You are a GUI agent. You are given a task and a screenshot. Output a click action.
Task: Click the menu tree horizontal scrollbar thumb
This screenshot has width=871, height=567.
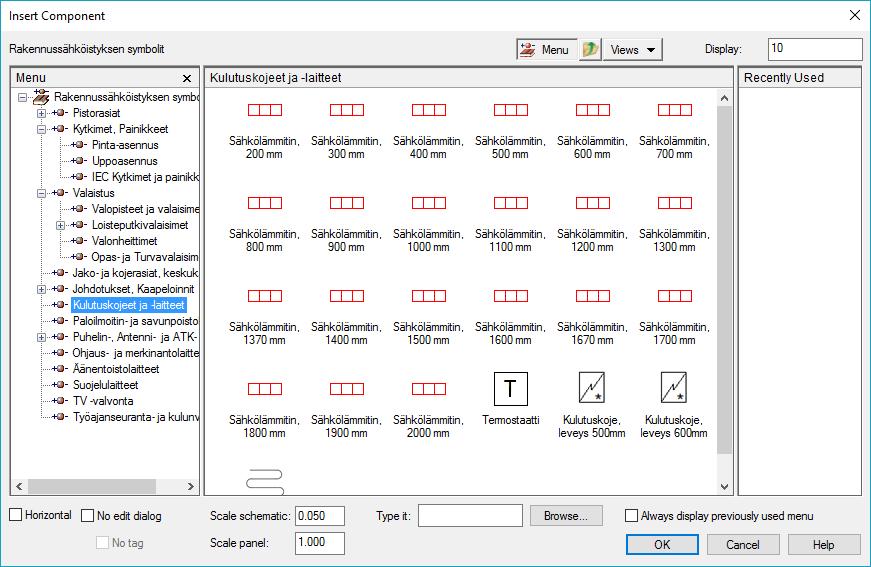tap(92, 486)
